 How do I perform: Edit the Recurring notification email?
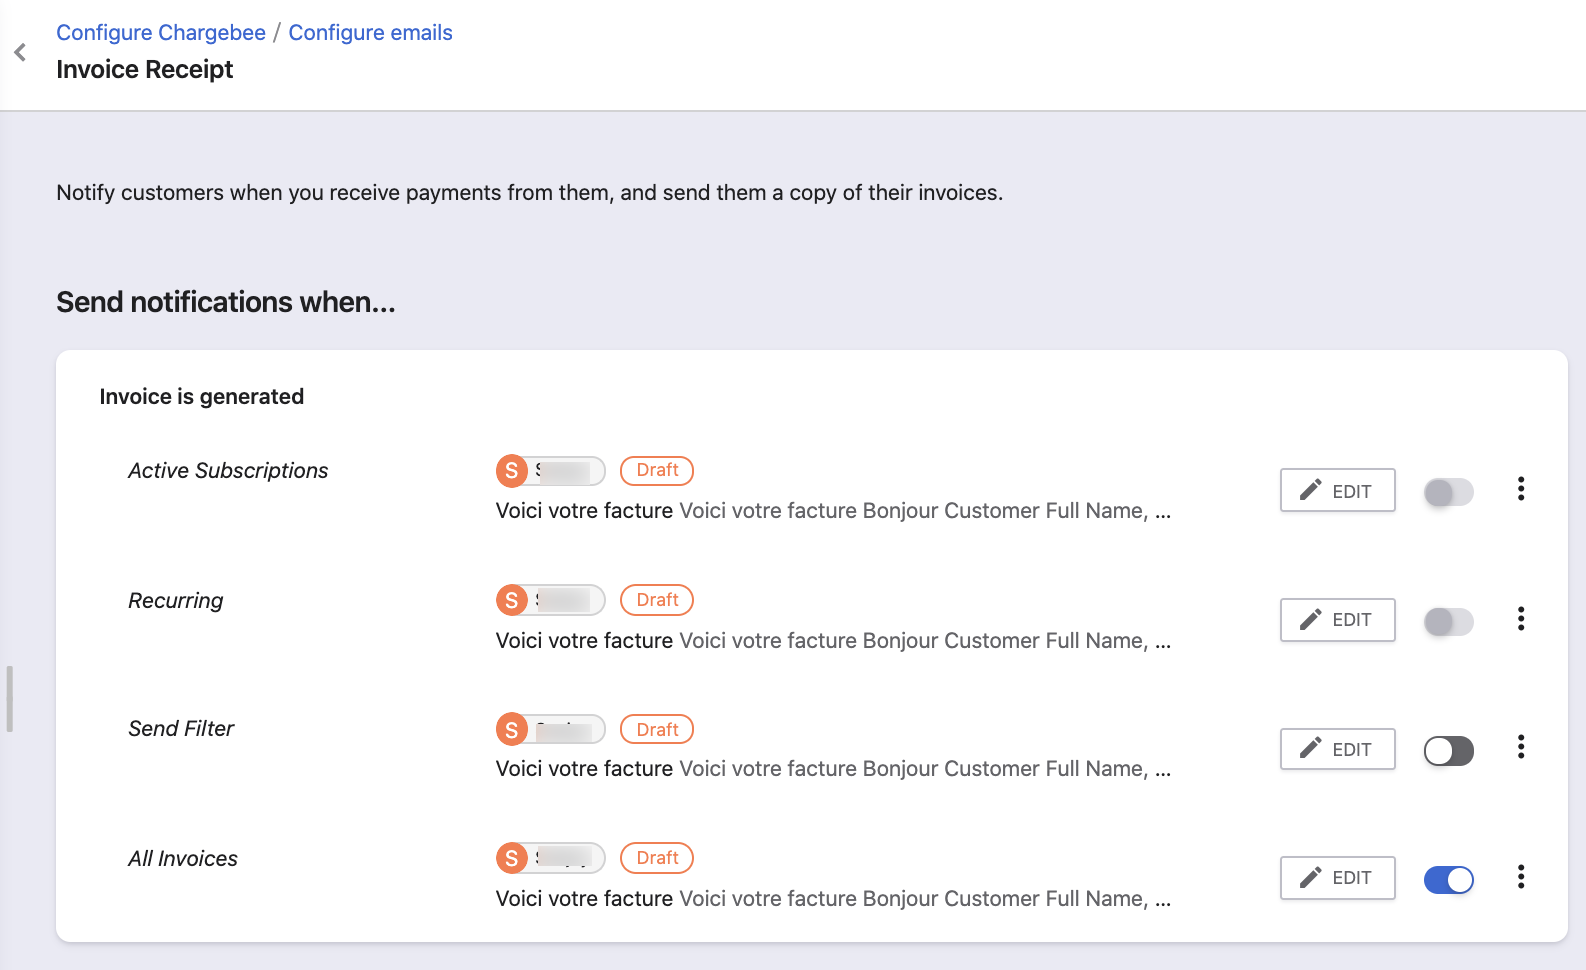[x=1337, y=620]
